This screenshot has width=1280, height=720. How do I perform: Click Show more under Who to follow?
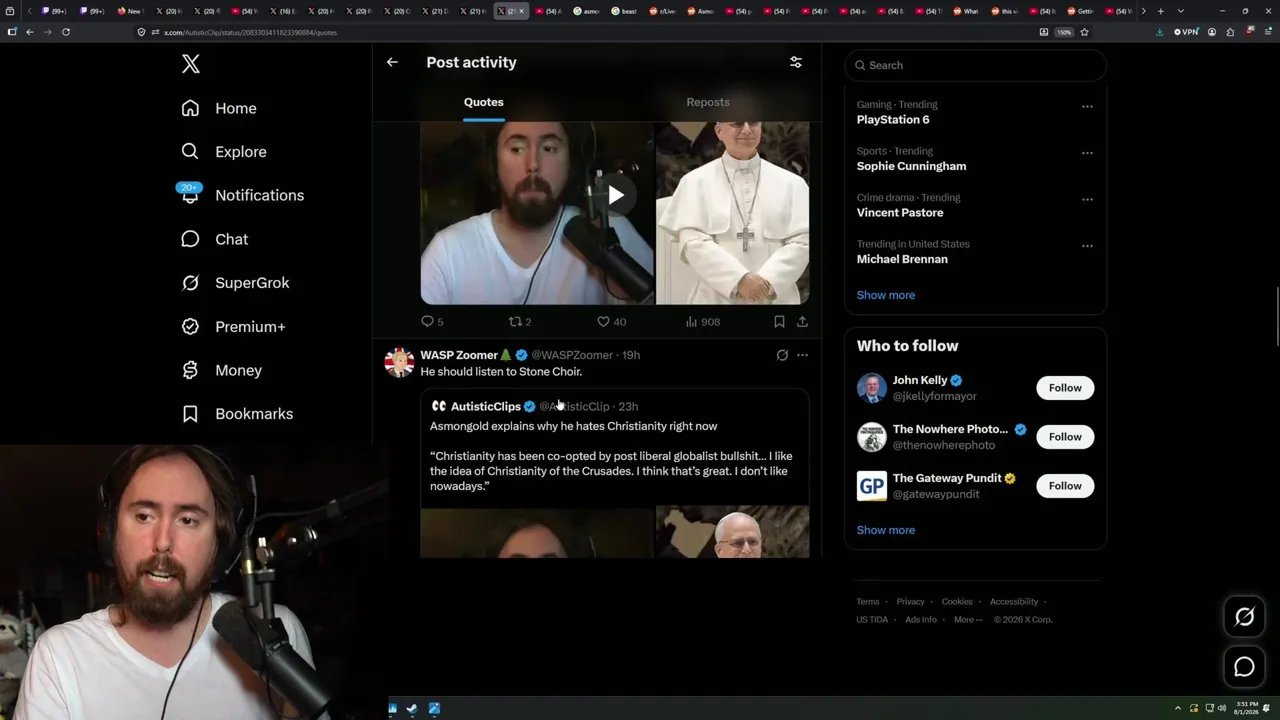[x=886, y=530]
